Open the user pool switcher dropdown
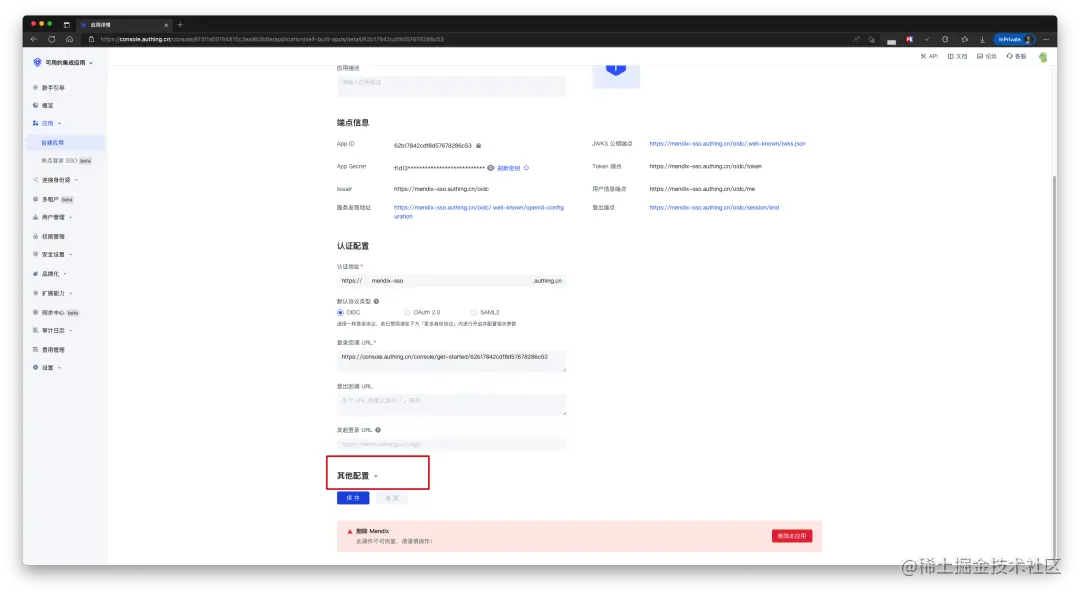 (69, 62)
